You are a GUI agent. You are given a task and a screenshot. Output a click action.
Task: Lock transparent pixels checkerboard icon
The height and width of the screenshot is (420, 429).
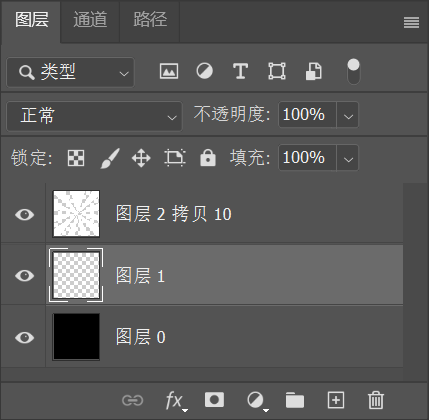[76, 158]
